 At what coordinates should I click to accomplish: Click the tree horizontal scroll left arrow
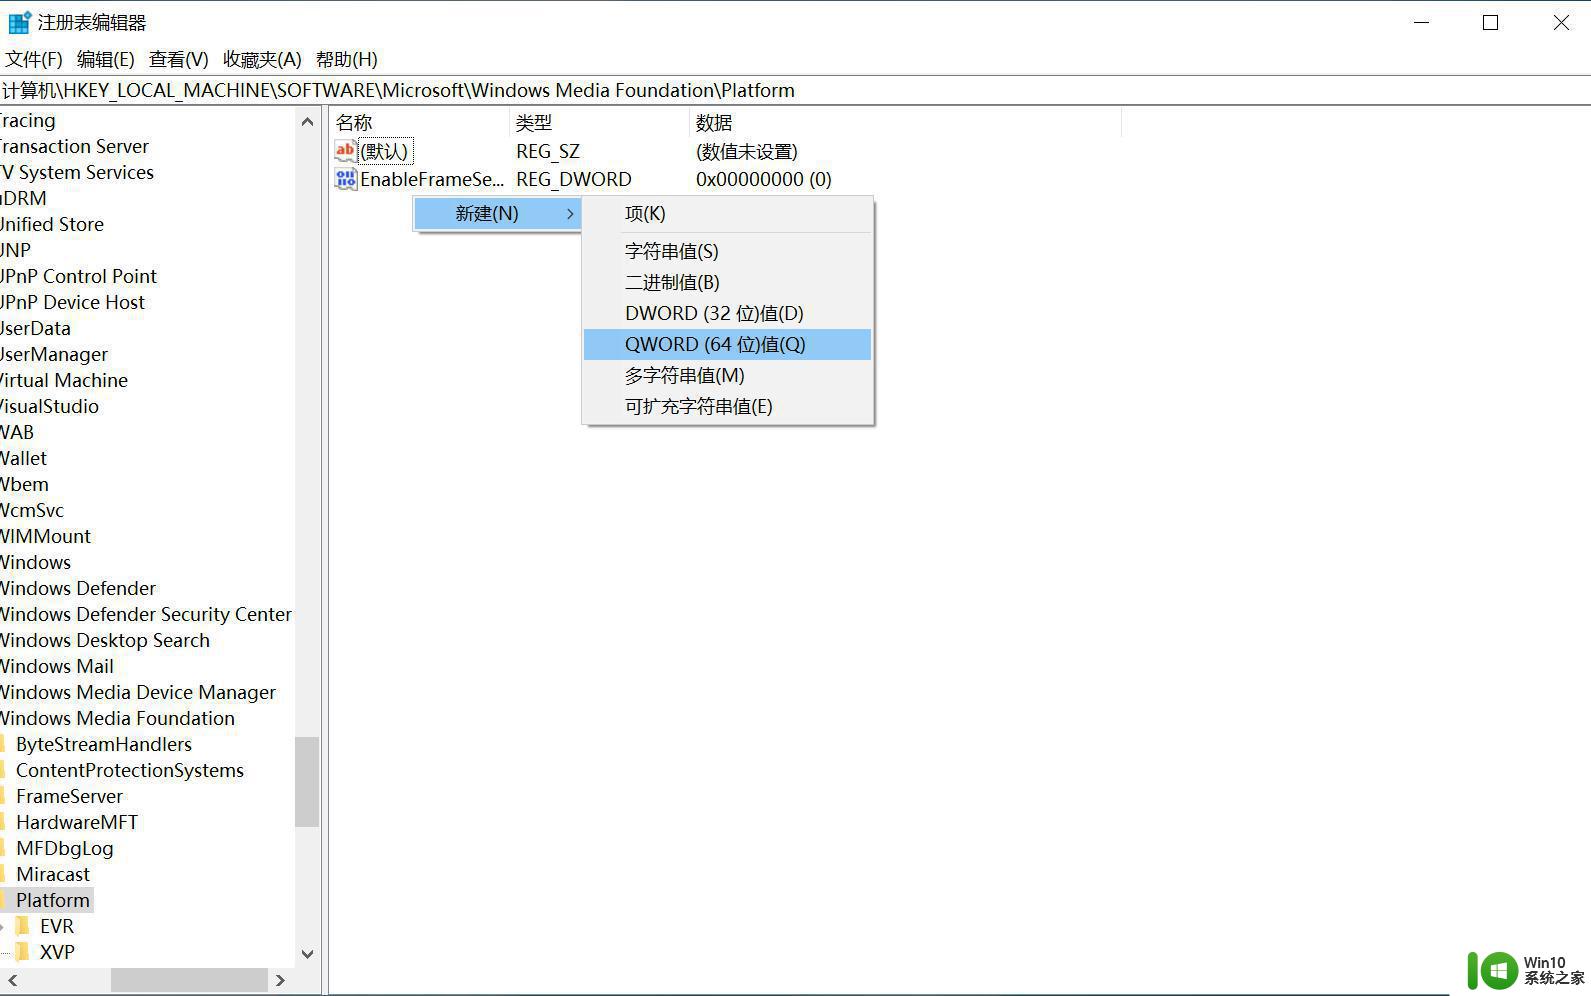pyautogui.click(x=12, y=980)
